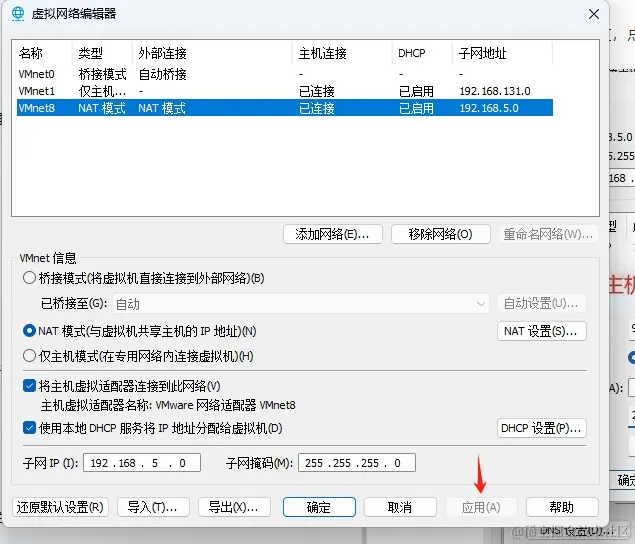Click 导入(T)... button
The image size is (635, 544).
coord(153,507)
